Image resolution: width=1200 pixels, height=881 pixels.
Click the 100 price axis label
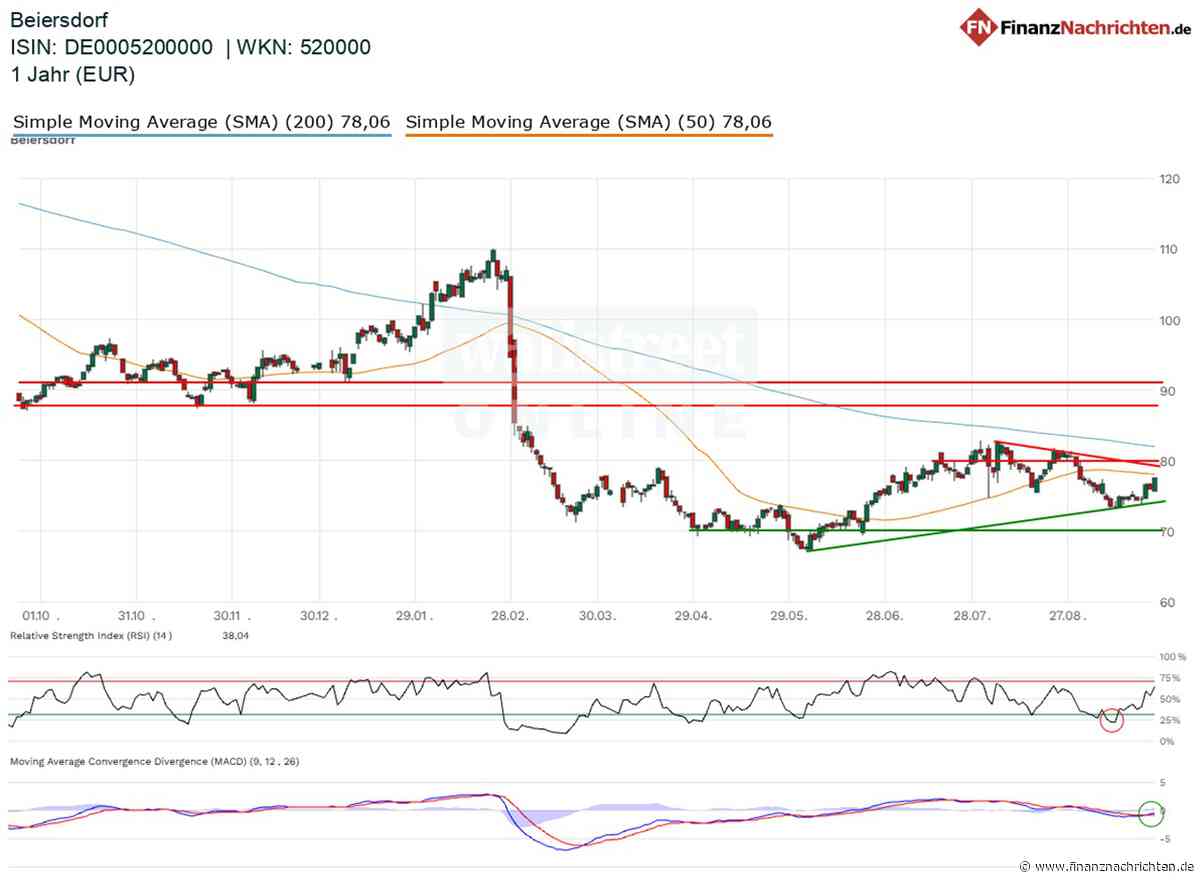[x=1168, y=320]
